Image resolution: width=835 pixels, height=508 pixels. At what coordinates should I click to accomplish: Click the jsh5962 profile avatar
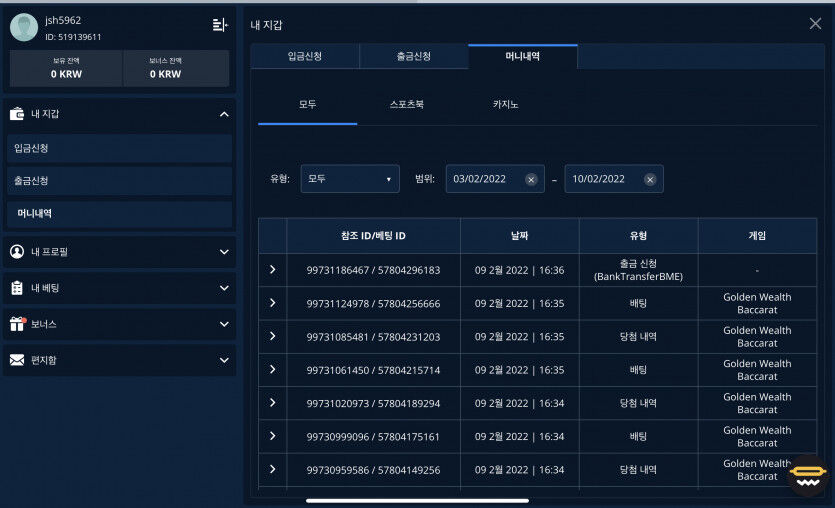click(x=24, y=27)
